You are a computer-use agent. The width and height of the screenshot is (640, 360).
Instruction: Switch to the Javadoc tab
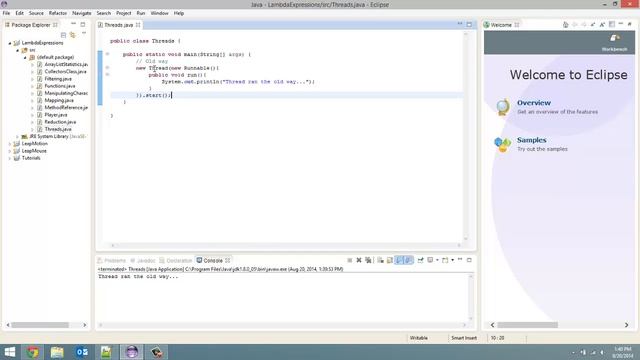click(143, 260)
